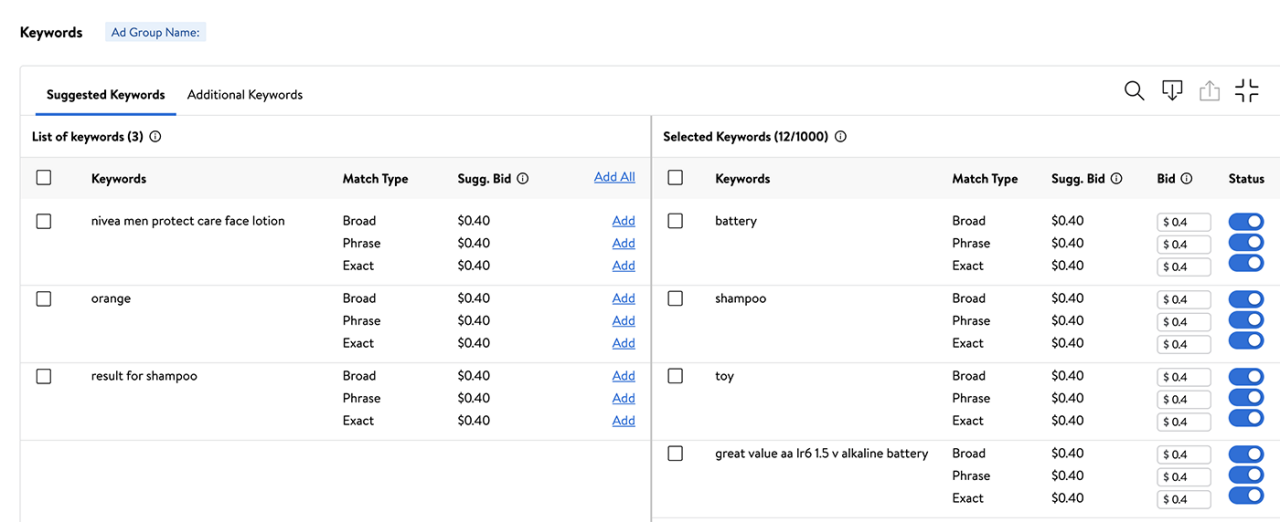Add orange keyword Phrase match
1280x522 pixels.
click(624, 321)
